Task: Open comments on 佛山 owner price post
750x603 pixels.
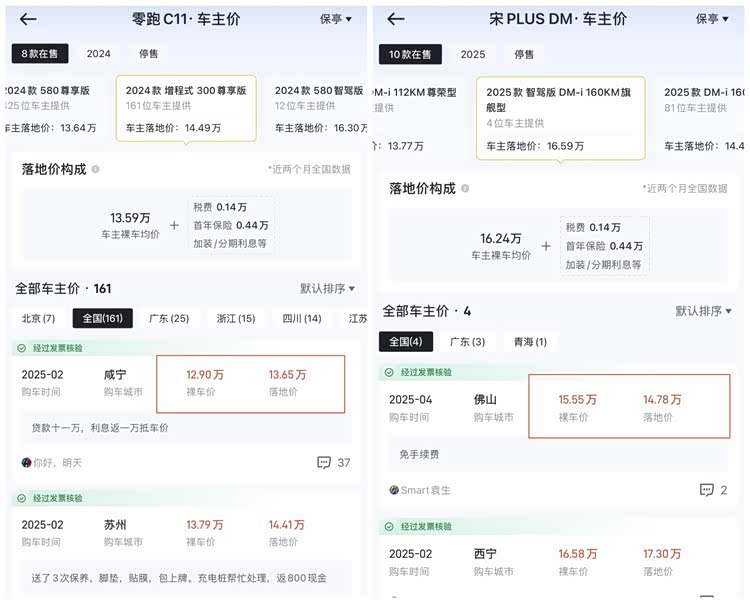Action: click(x=713, y=490)
